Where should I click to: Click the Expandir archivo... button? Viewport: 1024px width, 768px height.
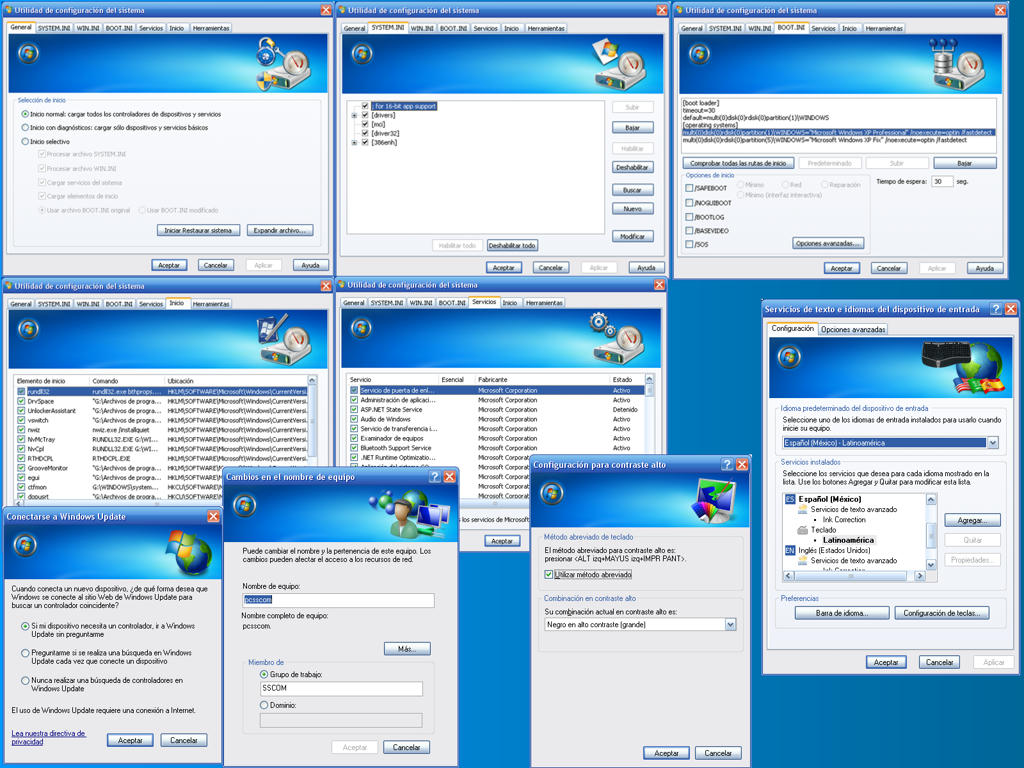280,231
